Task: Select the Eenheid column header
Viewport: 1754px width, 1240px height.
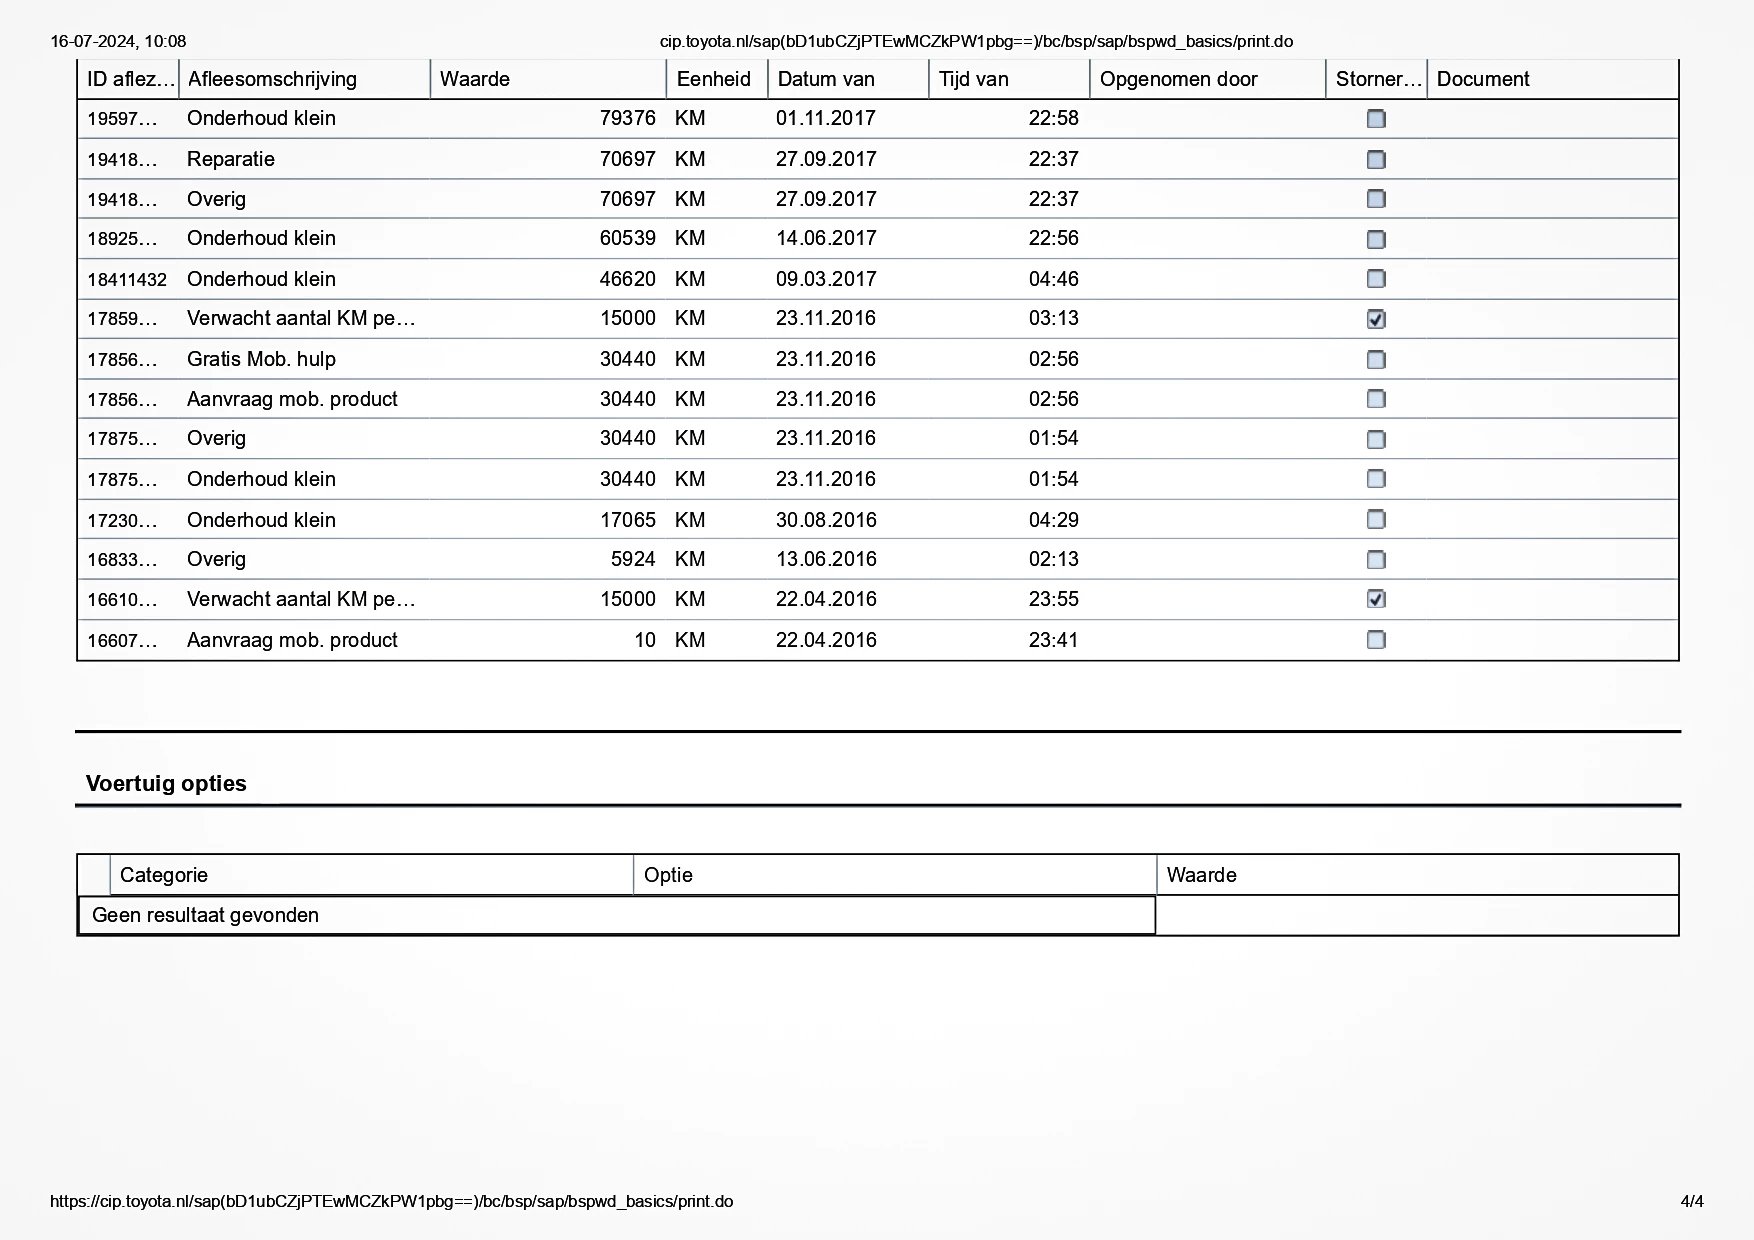Action: (x=717, y=79)
